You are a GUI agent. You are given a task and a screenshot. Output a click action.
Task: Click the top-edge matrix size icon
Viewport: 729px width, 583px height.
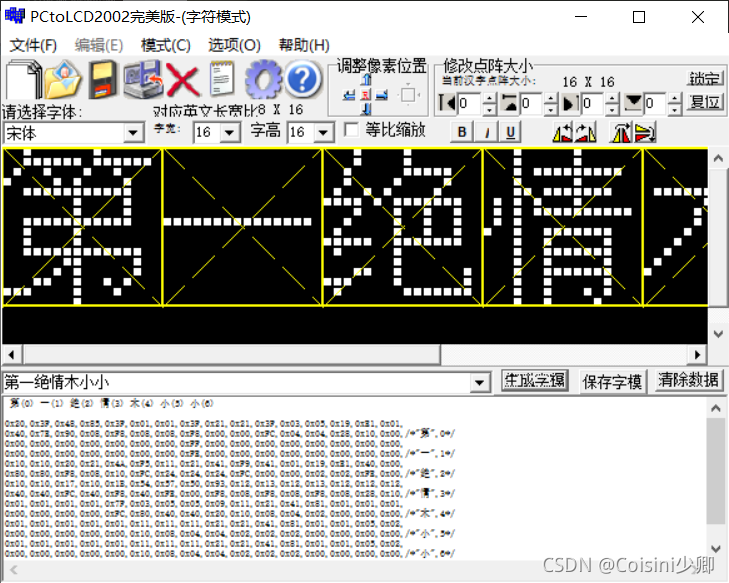510,102
